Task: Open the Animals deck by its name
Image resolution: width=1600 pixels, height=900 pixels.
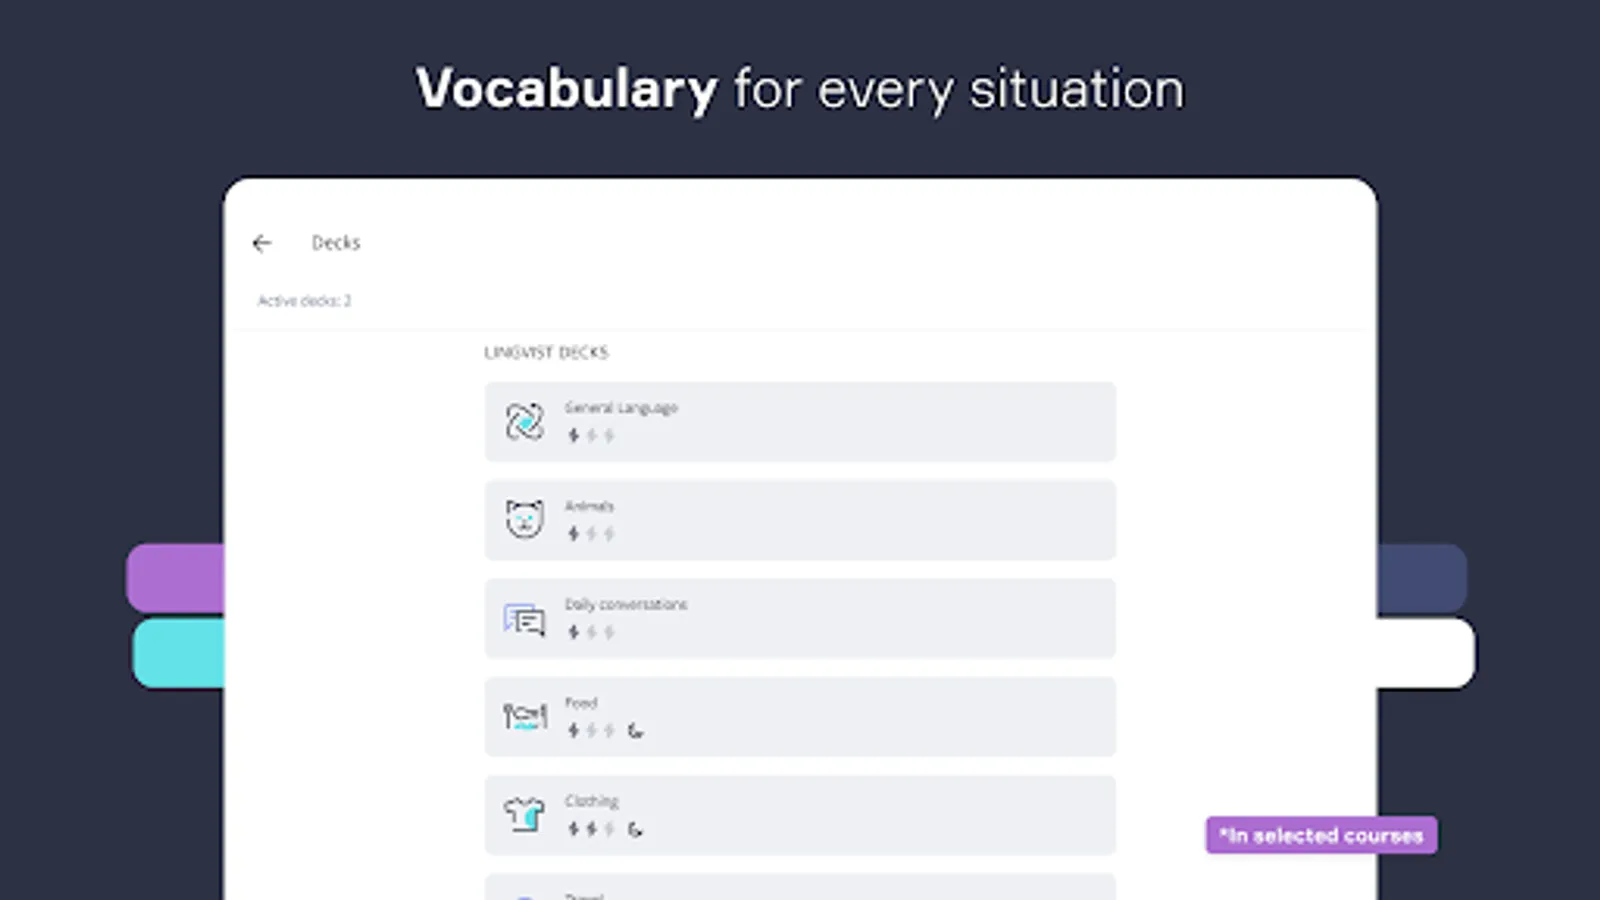Action: point(589,506)
